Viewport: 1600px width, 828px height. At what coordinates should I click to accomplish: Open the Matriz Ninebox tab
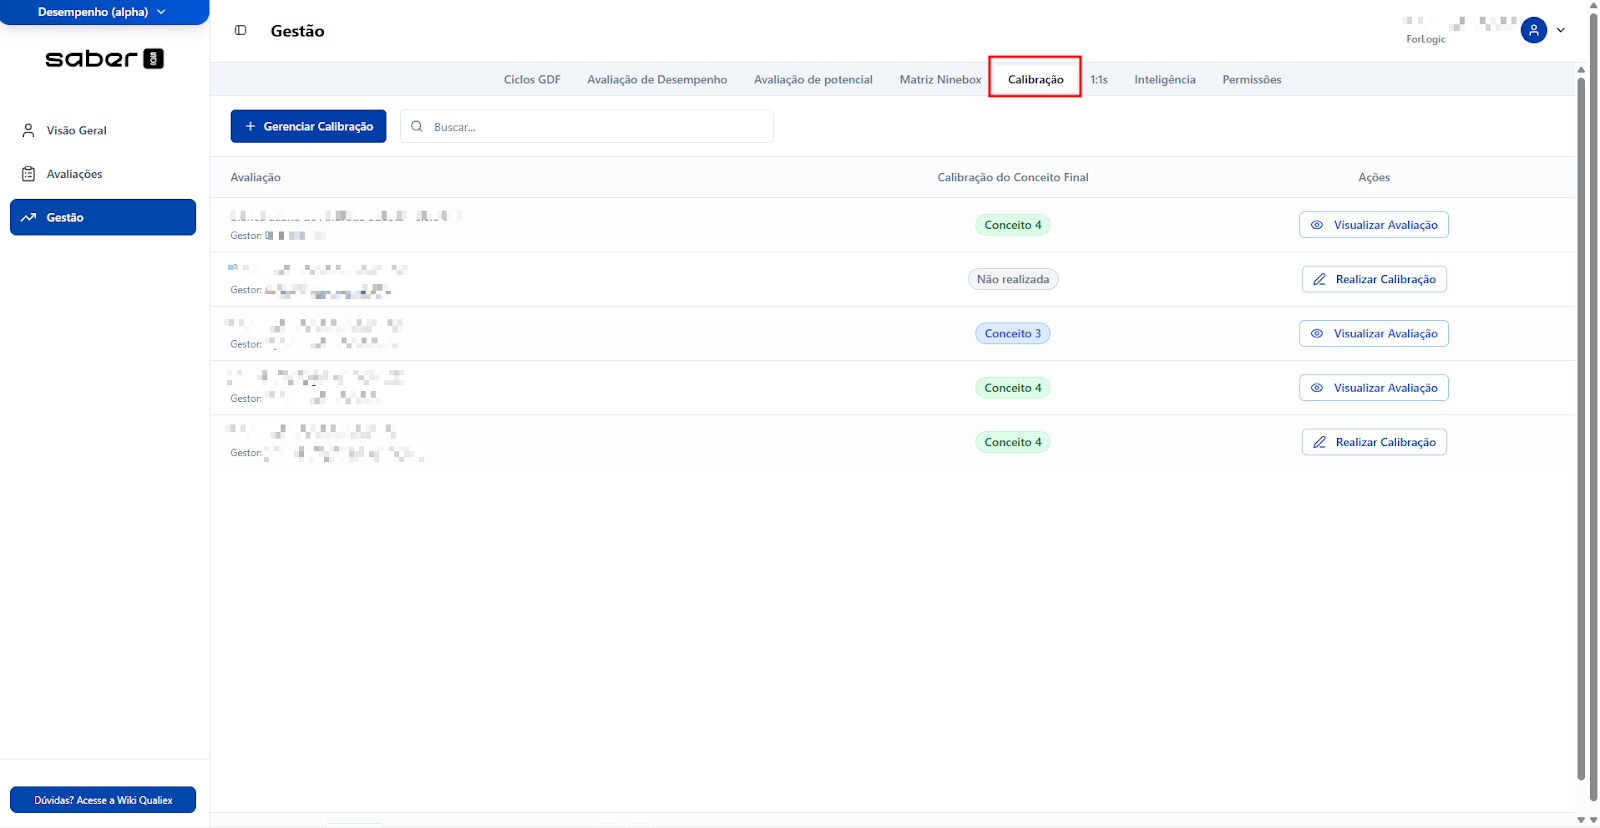[939, 80]
